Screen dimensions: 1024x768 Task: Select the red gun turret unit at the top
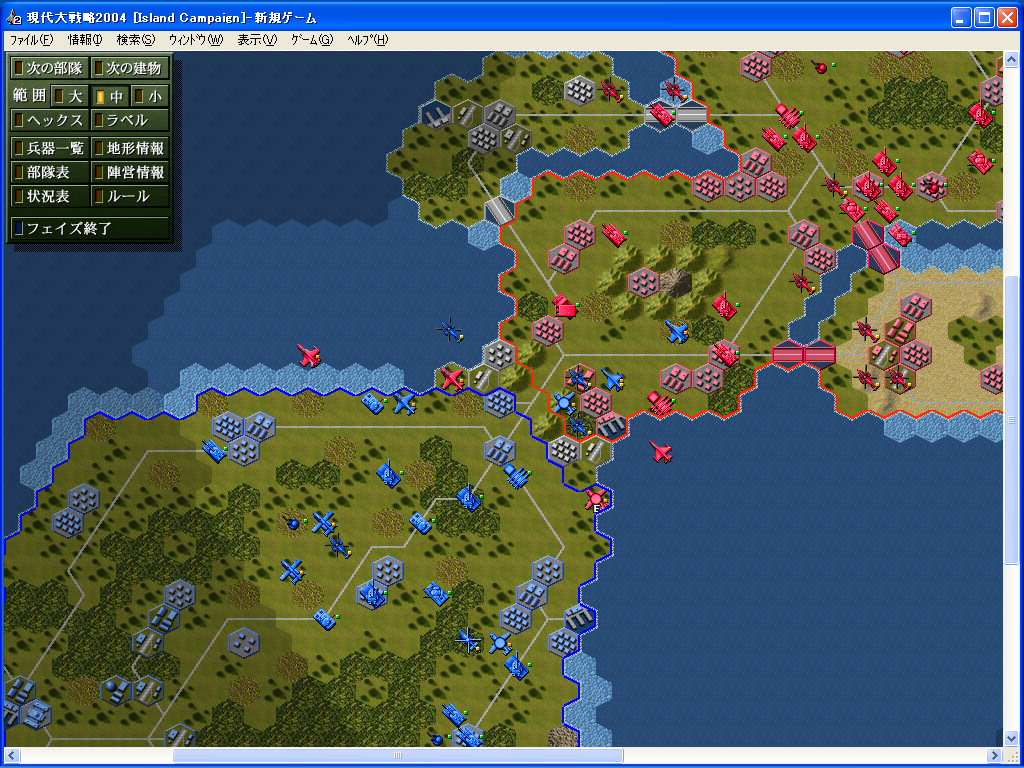coord(820,66)
